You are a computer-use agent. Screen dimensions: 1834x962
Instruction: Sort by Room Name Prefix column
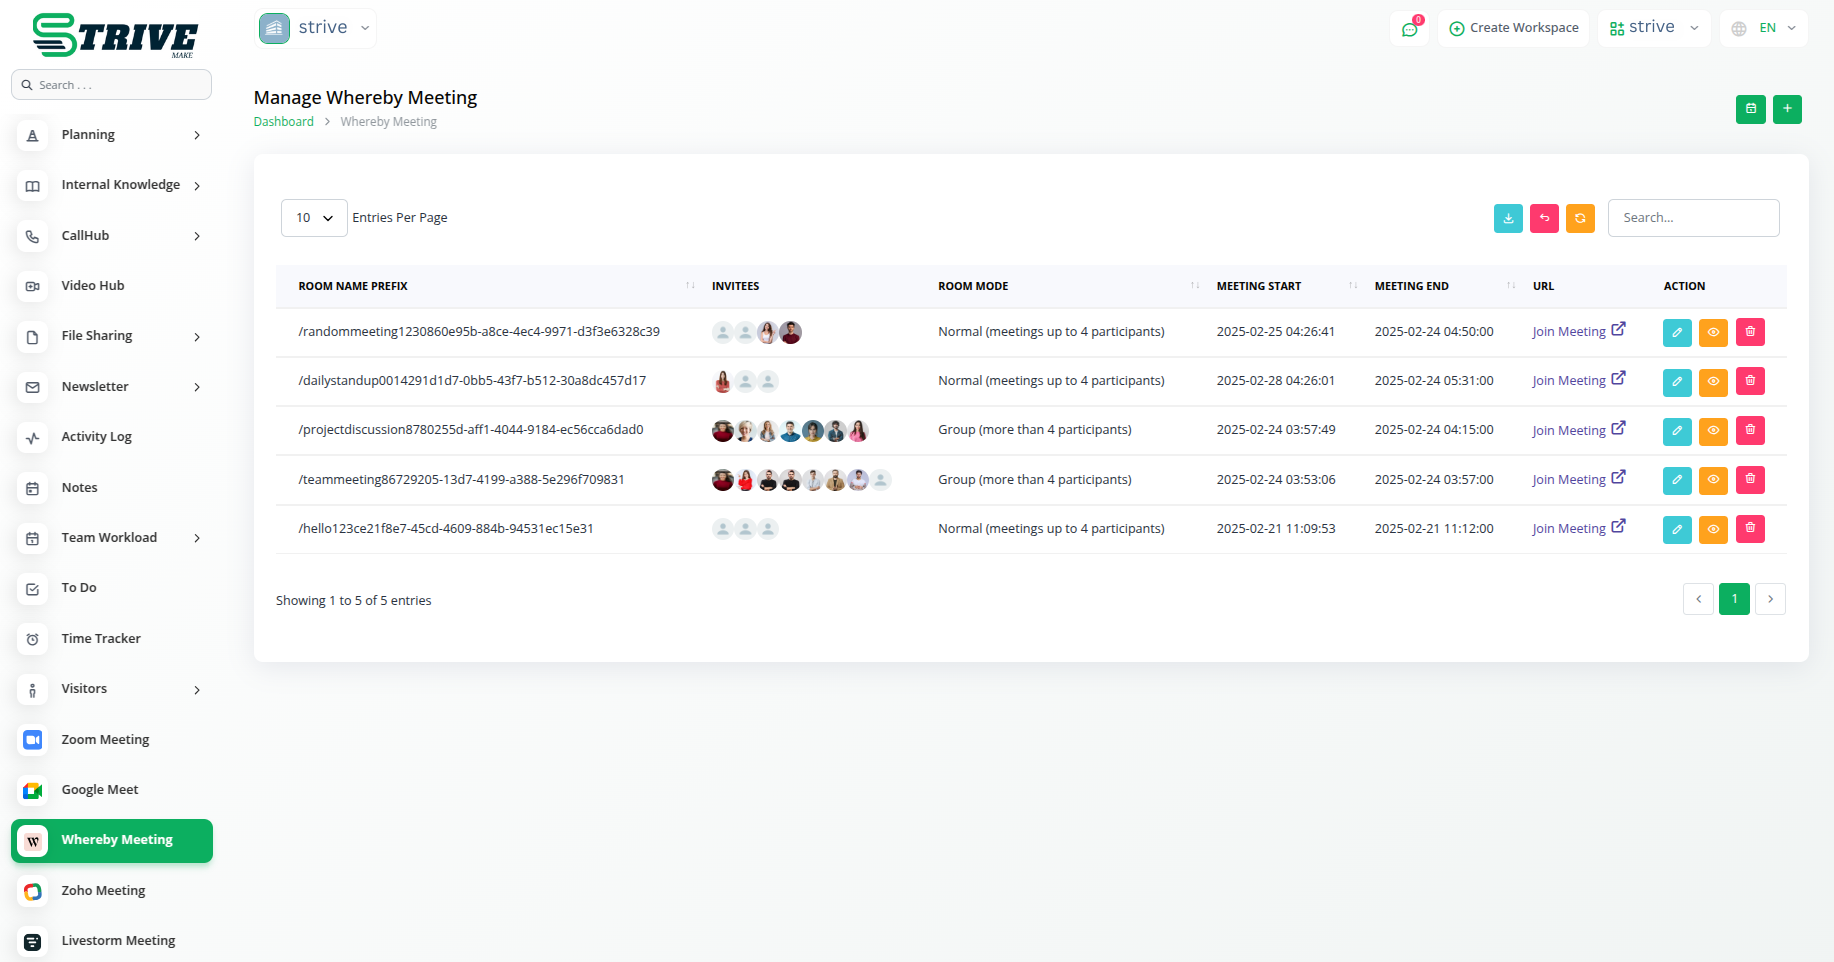point(353,286)
